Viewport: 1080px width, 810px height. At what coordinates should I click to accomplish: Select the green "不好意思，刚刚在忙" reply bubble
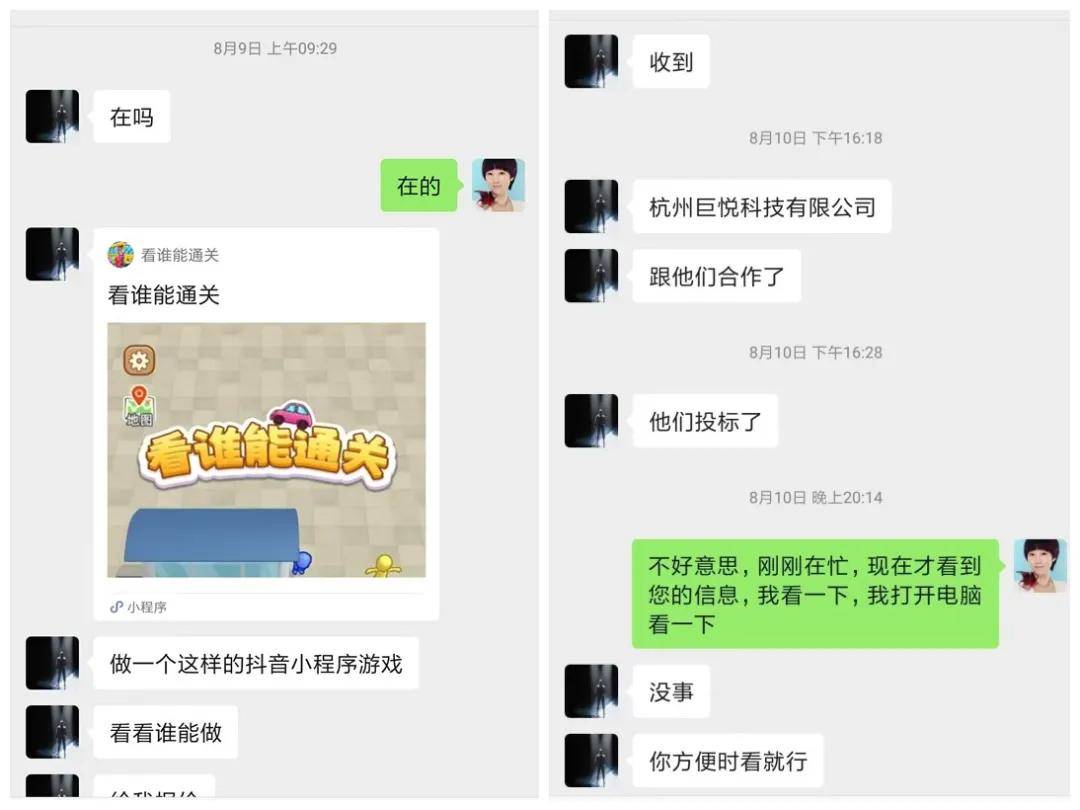tap(816, 594)
